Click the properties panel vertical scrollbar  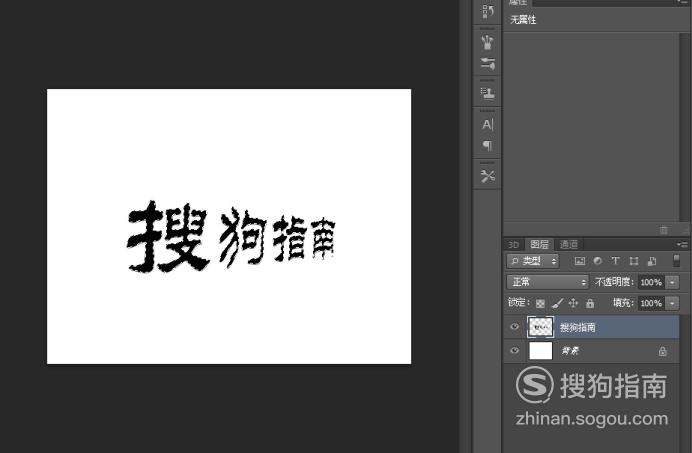click(683, 126)
